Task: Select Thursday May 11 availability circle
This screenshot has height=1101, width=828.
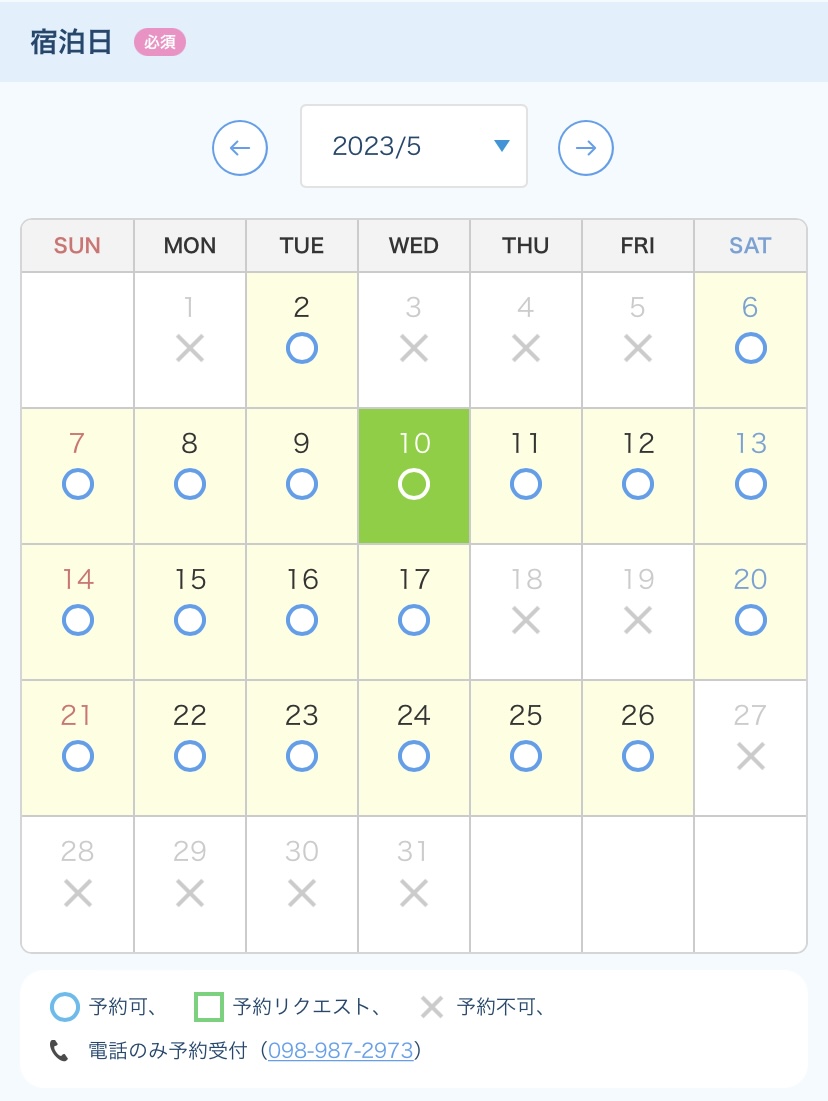Action: (526, 484)
